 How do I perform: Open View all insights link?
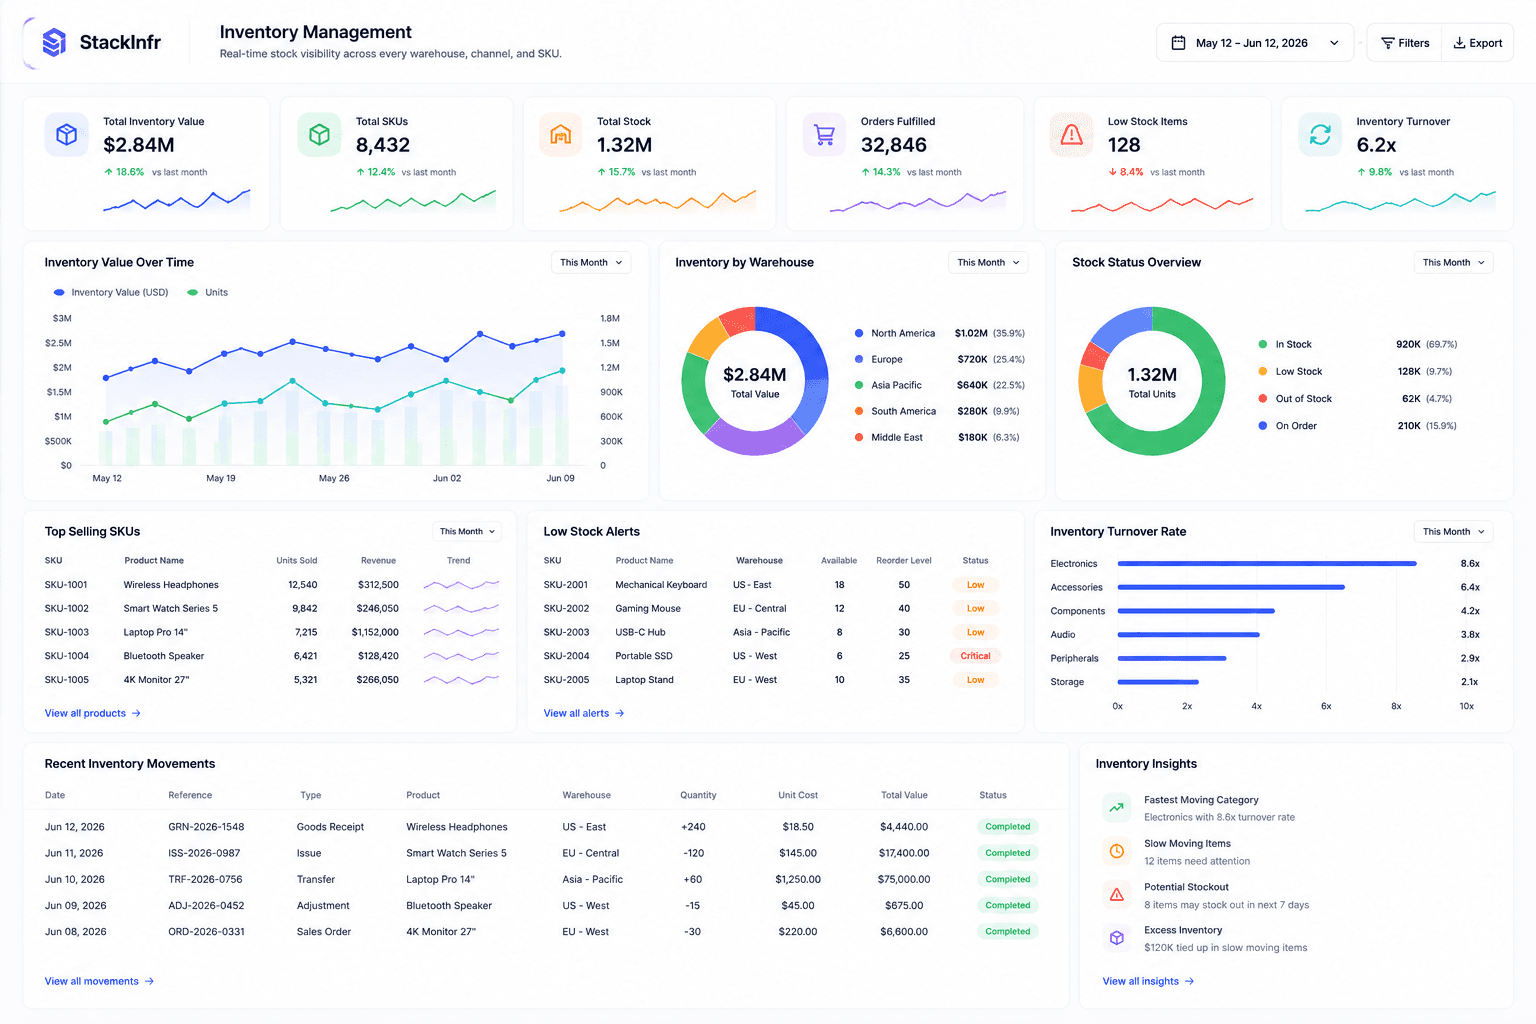pyautogui.click(x=1148, y=981)
